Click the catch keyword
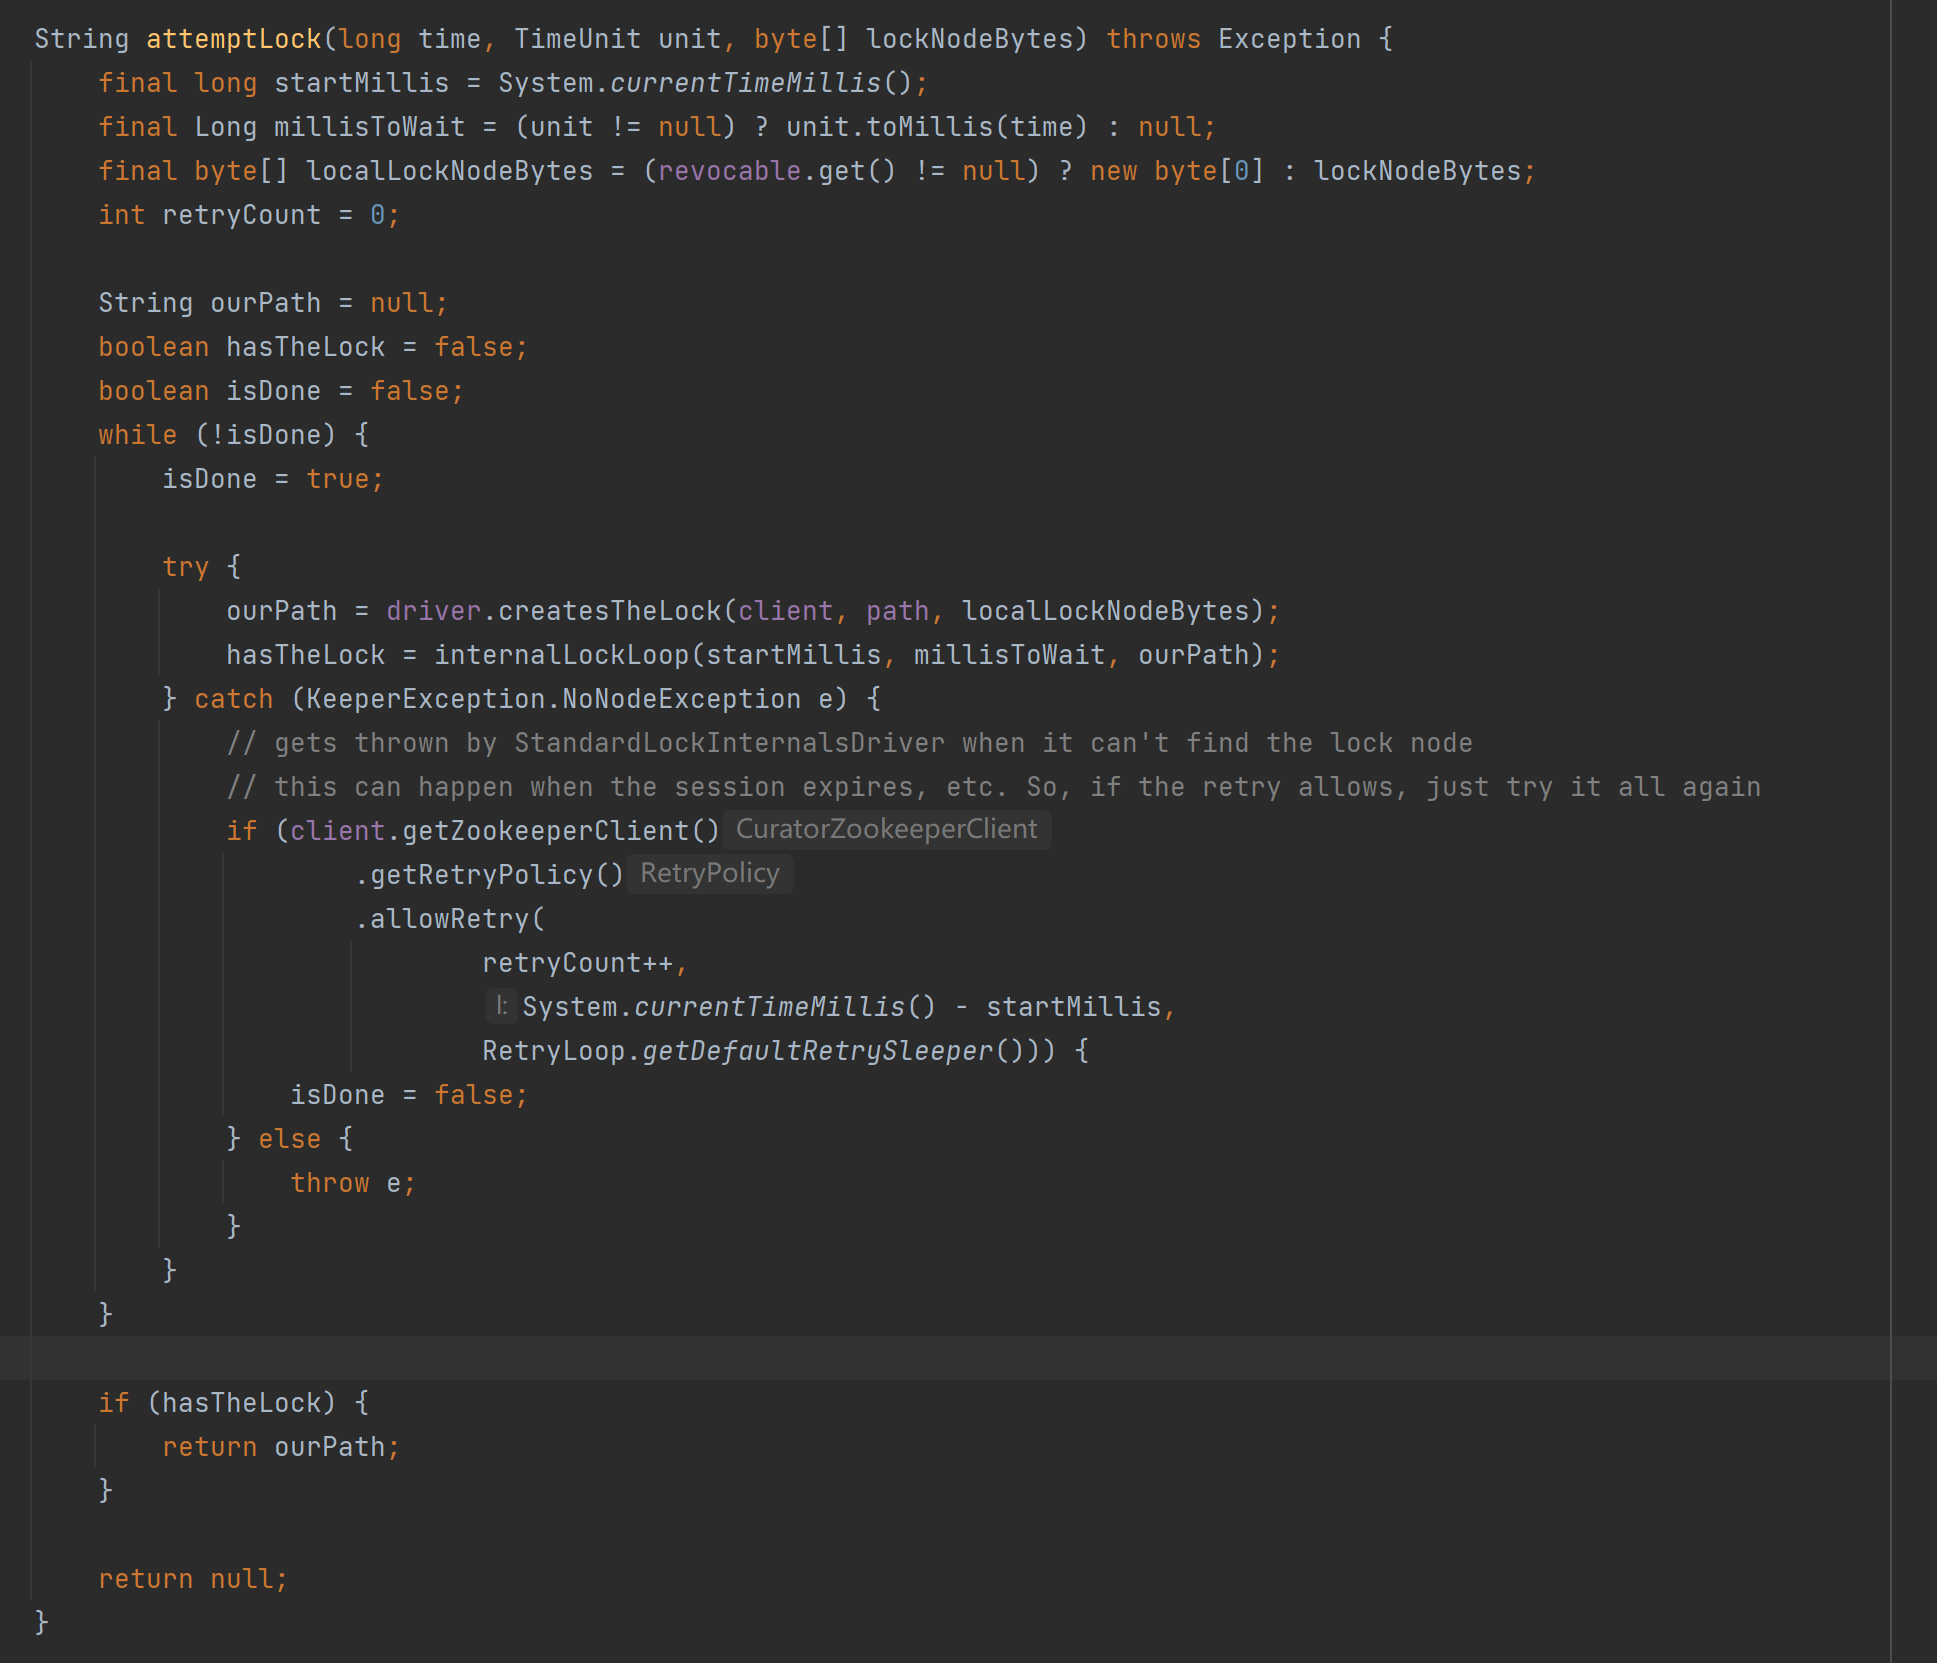The width and height of the screenshot is (1937, 1663). [234, 699]
